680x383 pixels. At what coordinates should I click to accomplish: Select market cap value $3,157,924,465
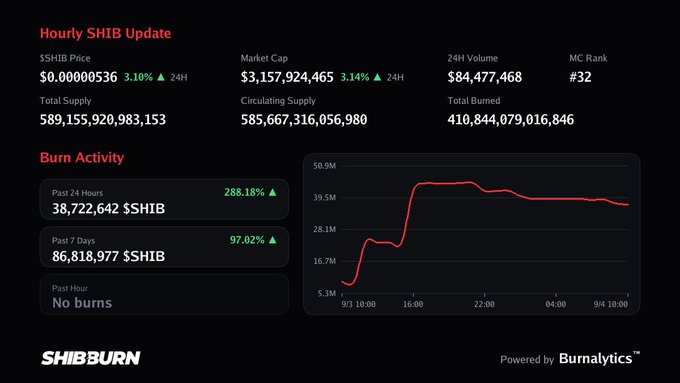point(287,77)
